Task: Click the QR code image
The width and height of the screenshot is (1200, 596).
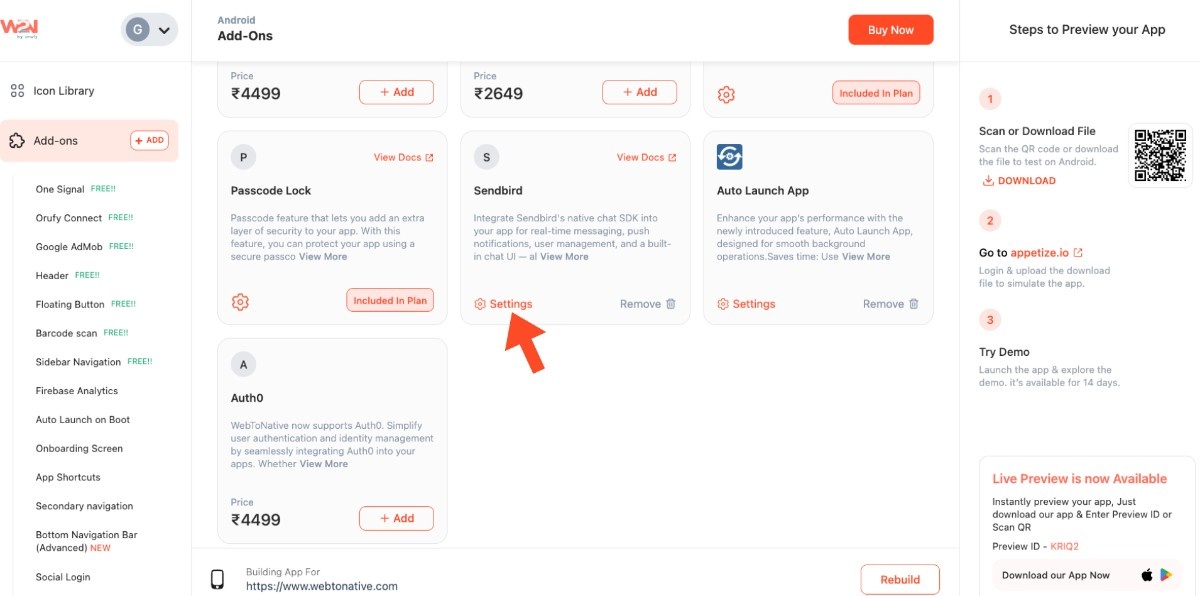Action: [x=1160, y=155]
